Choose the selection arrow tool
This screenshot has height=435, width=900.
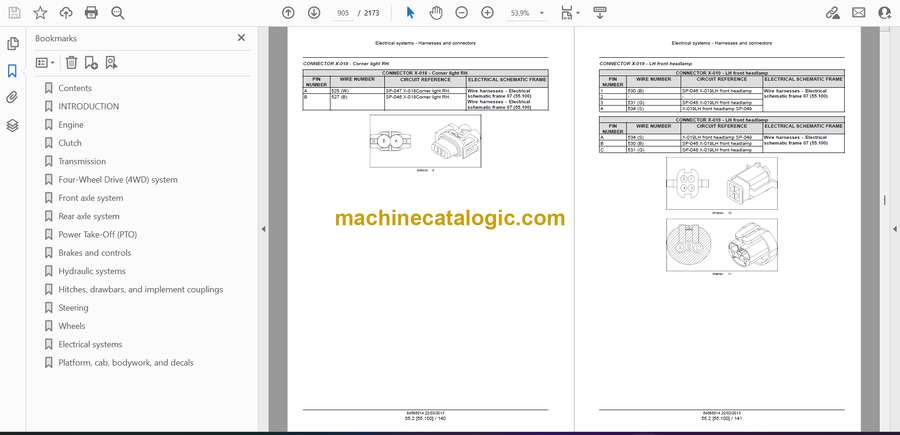(x=410, y=13)
